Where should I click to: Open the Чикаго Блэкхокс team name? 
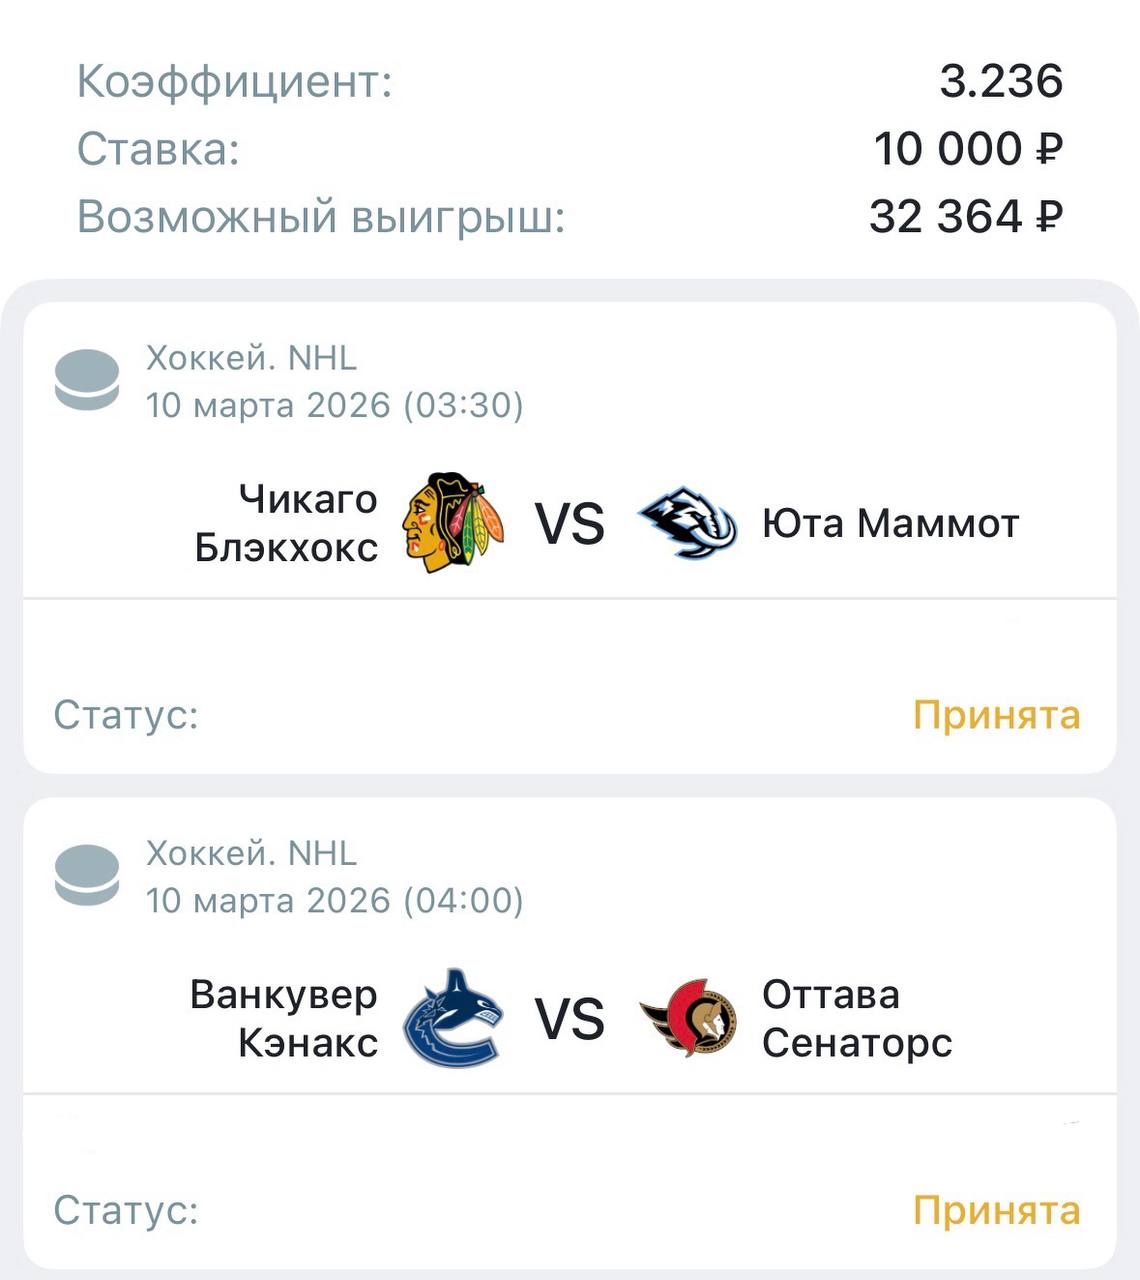[x=287, y=523]
